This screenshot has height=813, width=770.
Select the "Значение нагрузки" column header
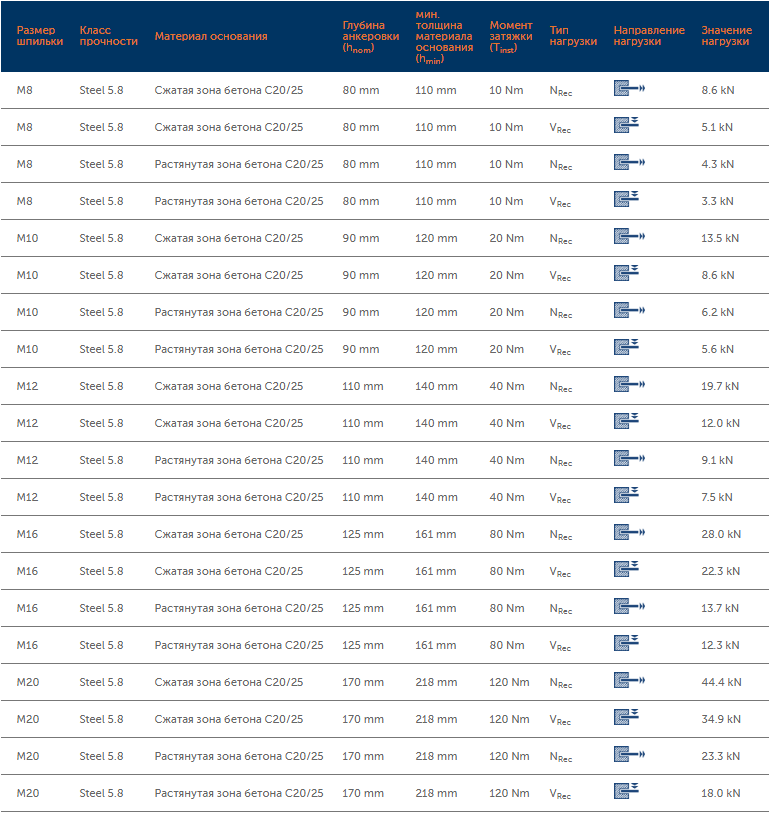pos(726,36)
